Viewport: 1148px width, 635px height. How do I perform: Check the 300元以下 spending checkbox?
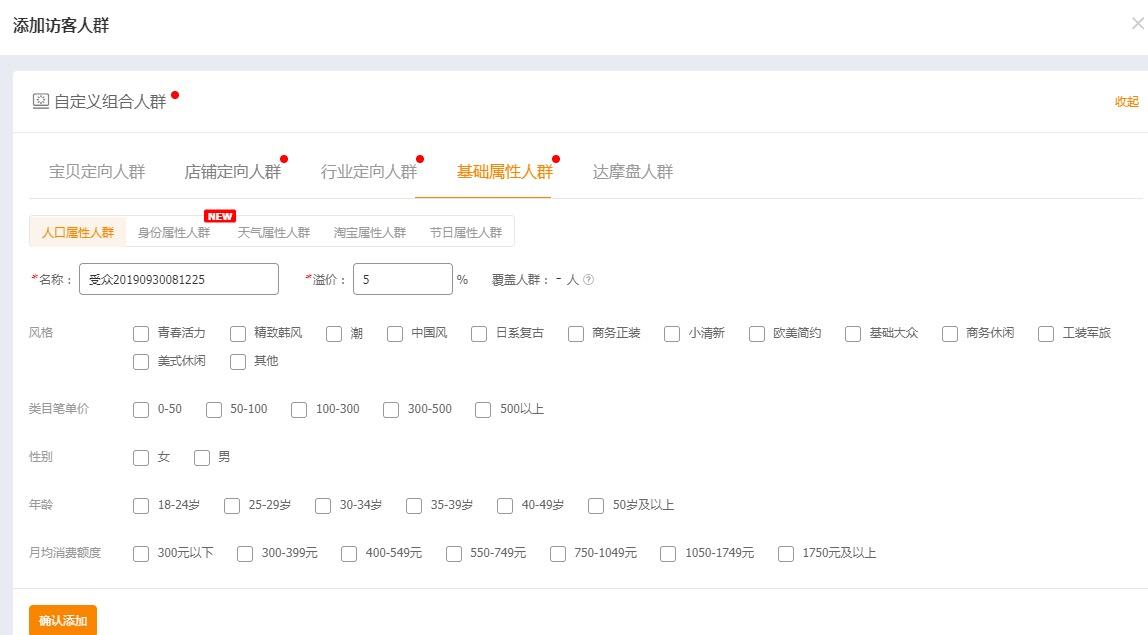tap(141, 554)
